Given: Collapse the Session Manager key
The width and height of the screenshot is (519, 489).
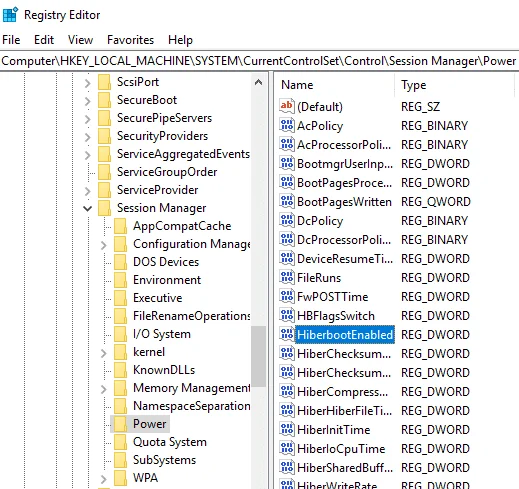Looking at the screenshot, I should tap(88, 209).
